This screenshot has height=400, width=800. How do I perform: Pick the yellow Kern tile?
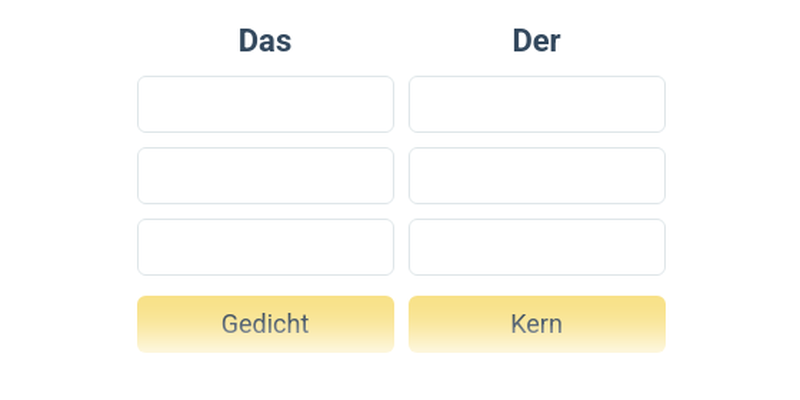(x=536, y=324)
